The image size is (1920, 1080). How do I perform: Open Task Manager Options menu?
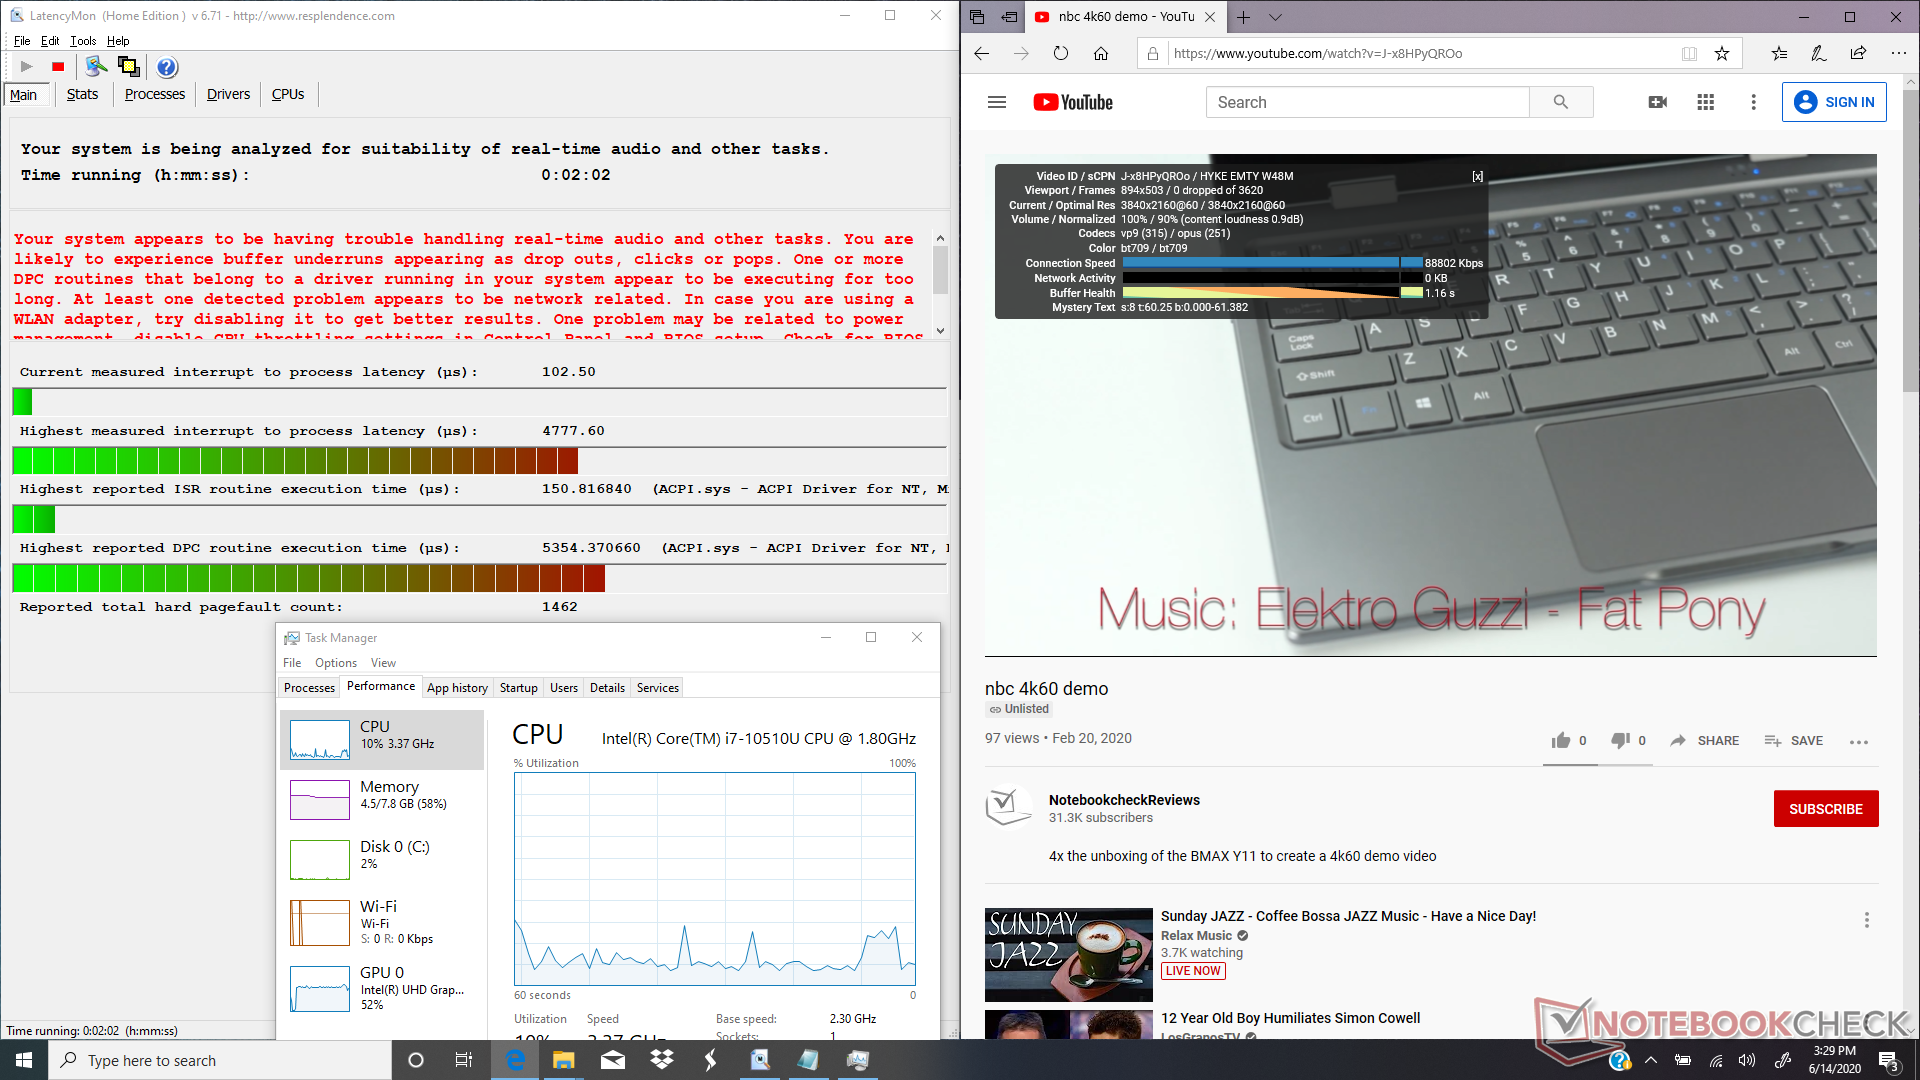point(336,663)
